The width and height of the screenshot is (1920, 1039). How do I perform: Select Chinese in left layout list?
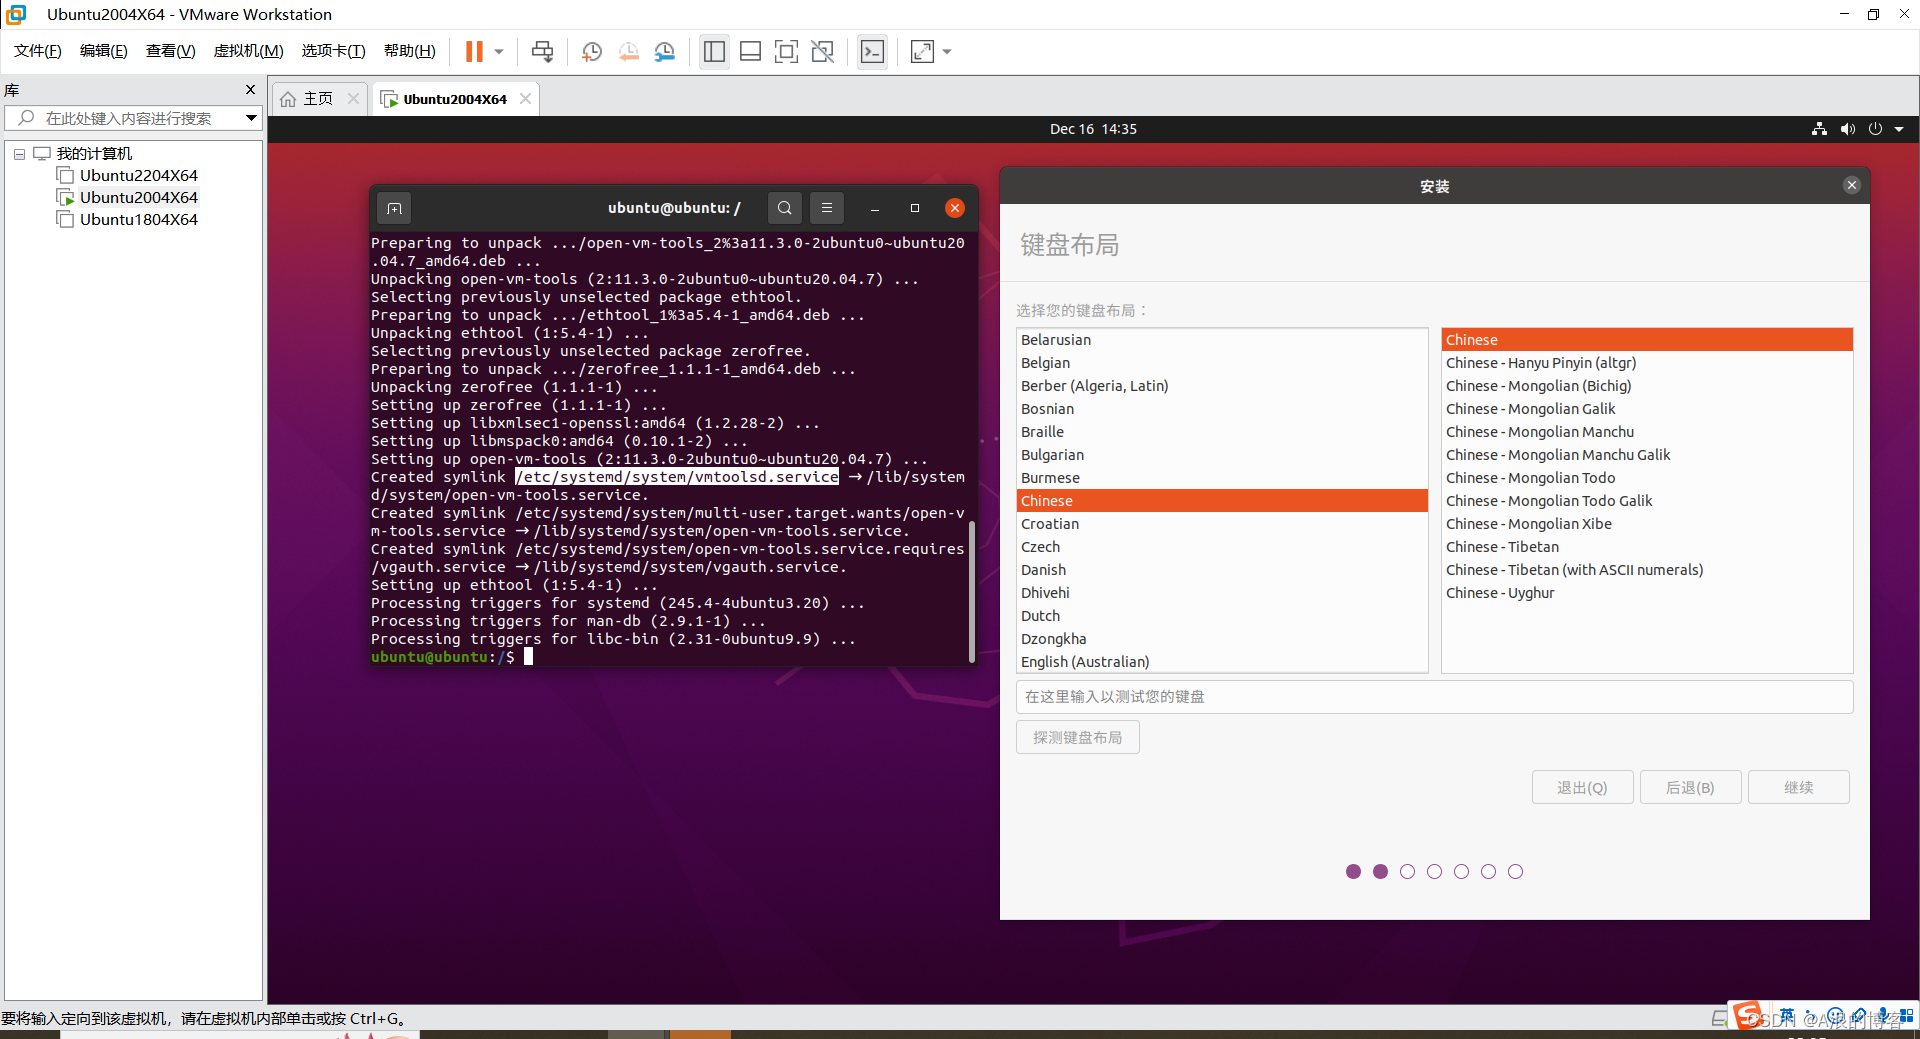[x=1222, y=501]
